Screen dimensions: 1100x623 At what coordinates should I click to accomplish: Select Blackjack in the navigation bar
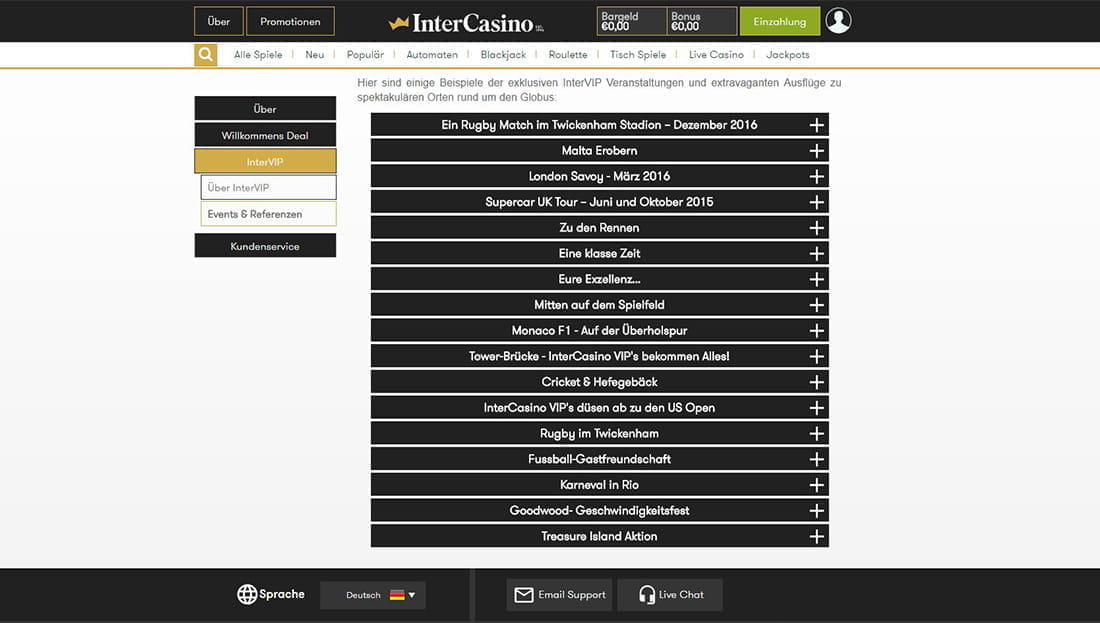pos(503,55)
